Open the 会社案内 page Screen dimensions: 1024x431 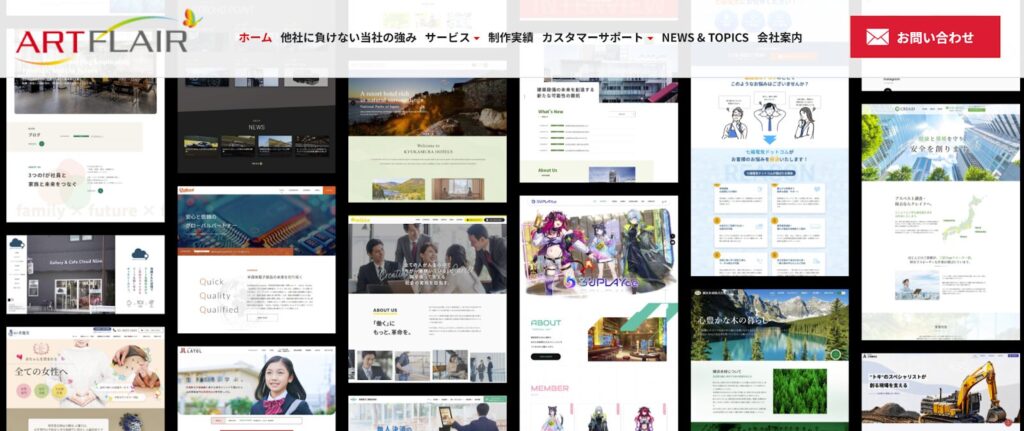point(779,37)
